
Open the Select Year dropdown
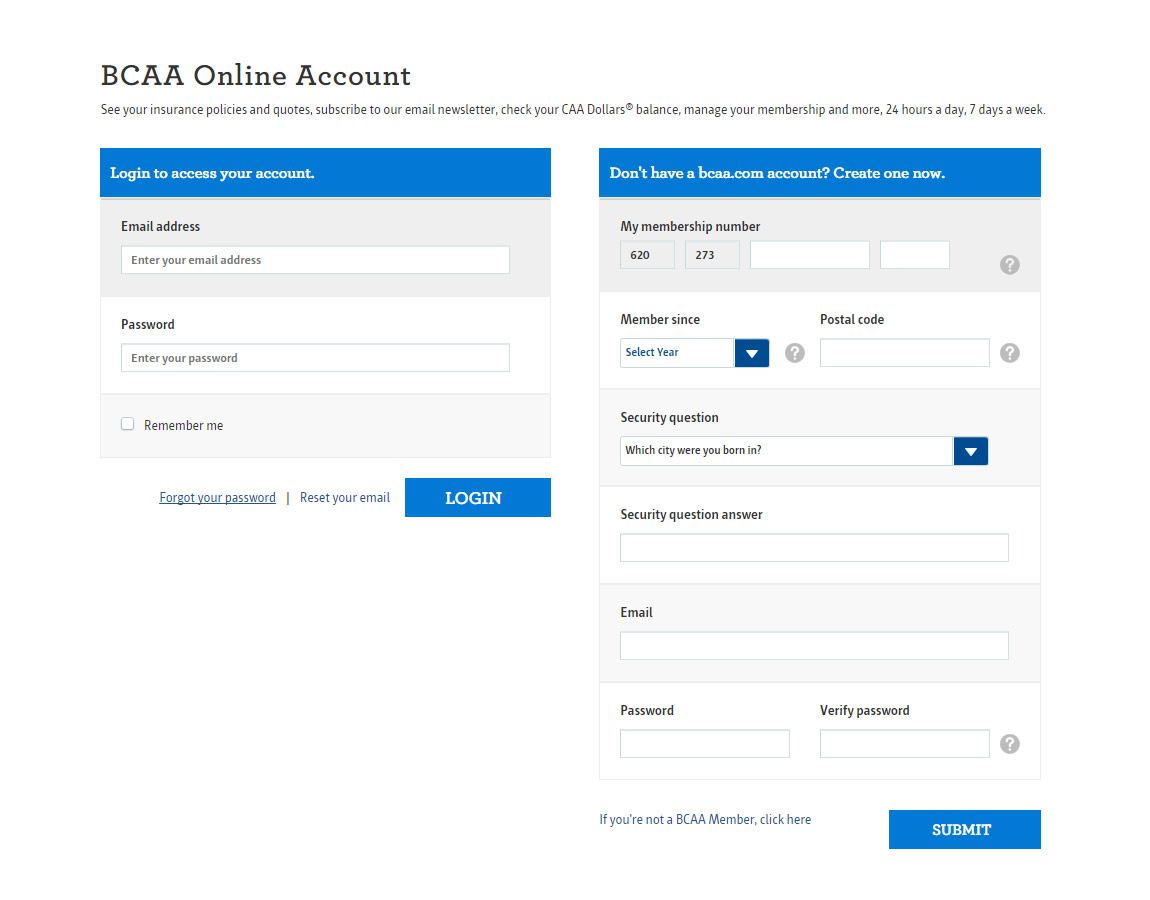(694, 353)
